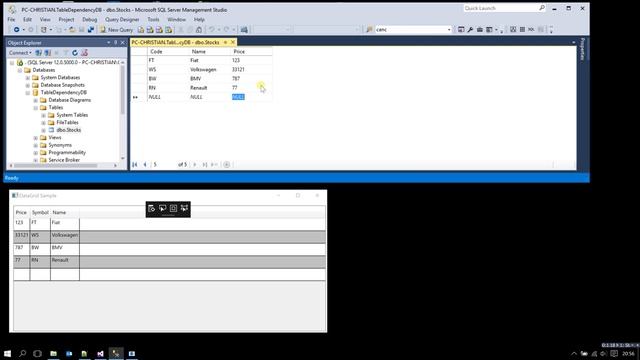Click the Price column header in DataGrid Sample
Image resolution: width=640 pixels, height=360 pixels.
point(21,212)
